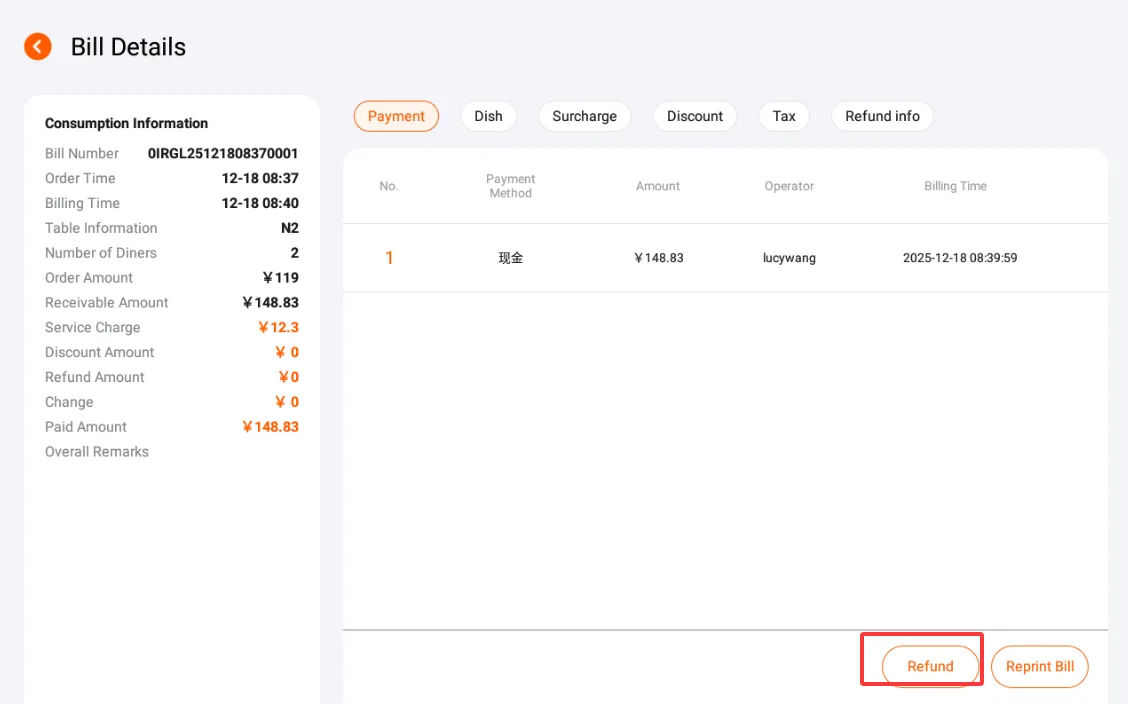Click the Order Amount value ¥119
The image size is (1128, 704).
coord(281,278)
